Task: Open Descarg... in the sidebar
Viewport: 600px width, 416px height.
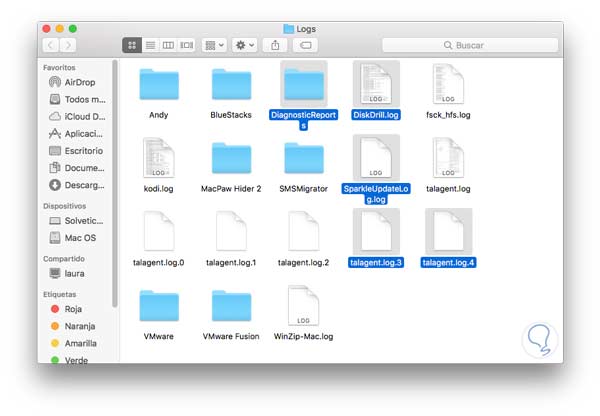Action: pos(77,185)
